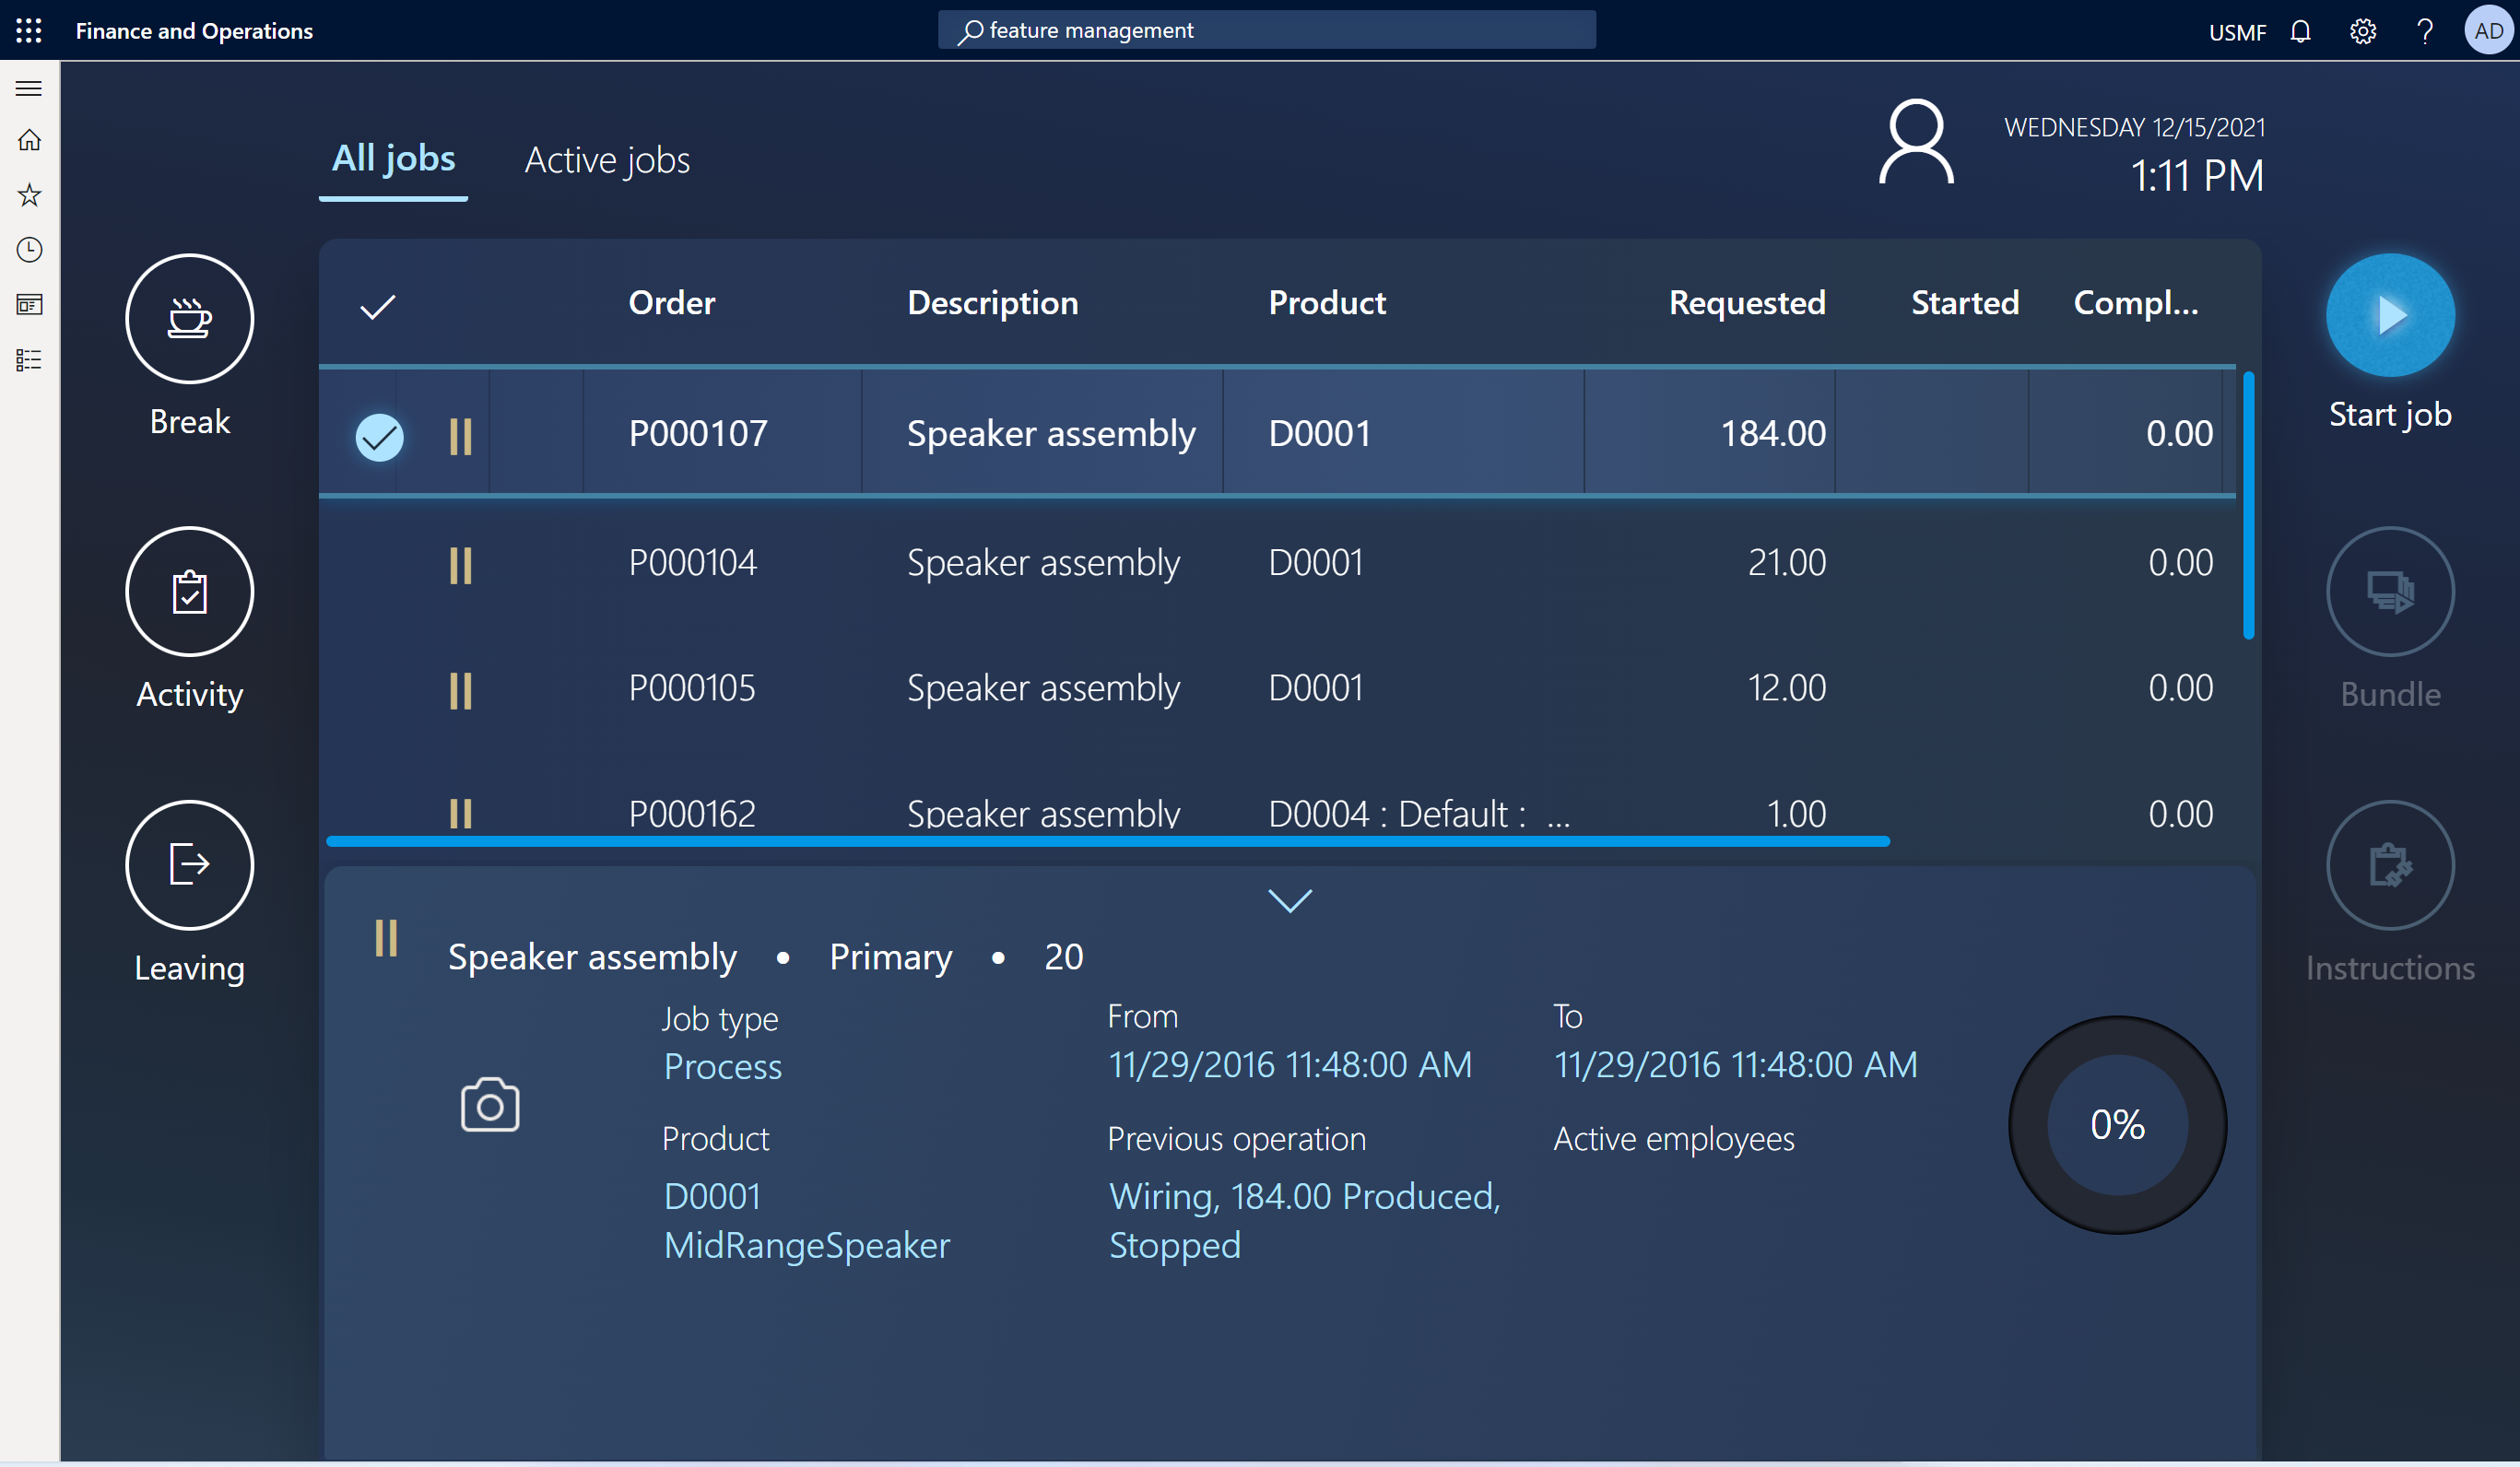Open the USMF company picker
Viewport: 2520px width, 1467px height.
(2236, 32)
